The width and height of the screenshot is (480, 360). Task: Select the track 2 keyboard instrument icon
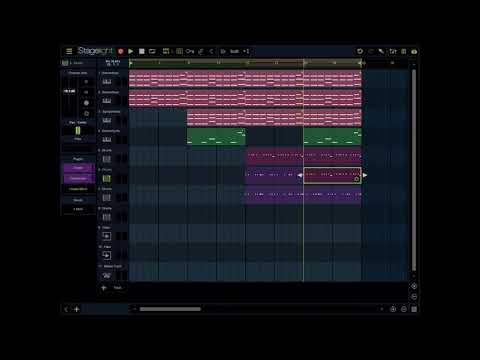tap(107, 101)
